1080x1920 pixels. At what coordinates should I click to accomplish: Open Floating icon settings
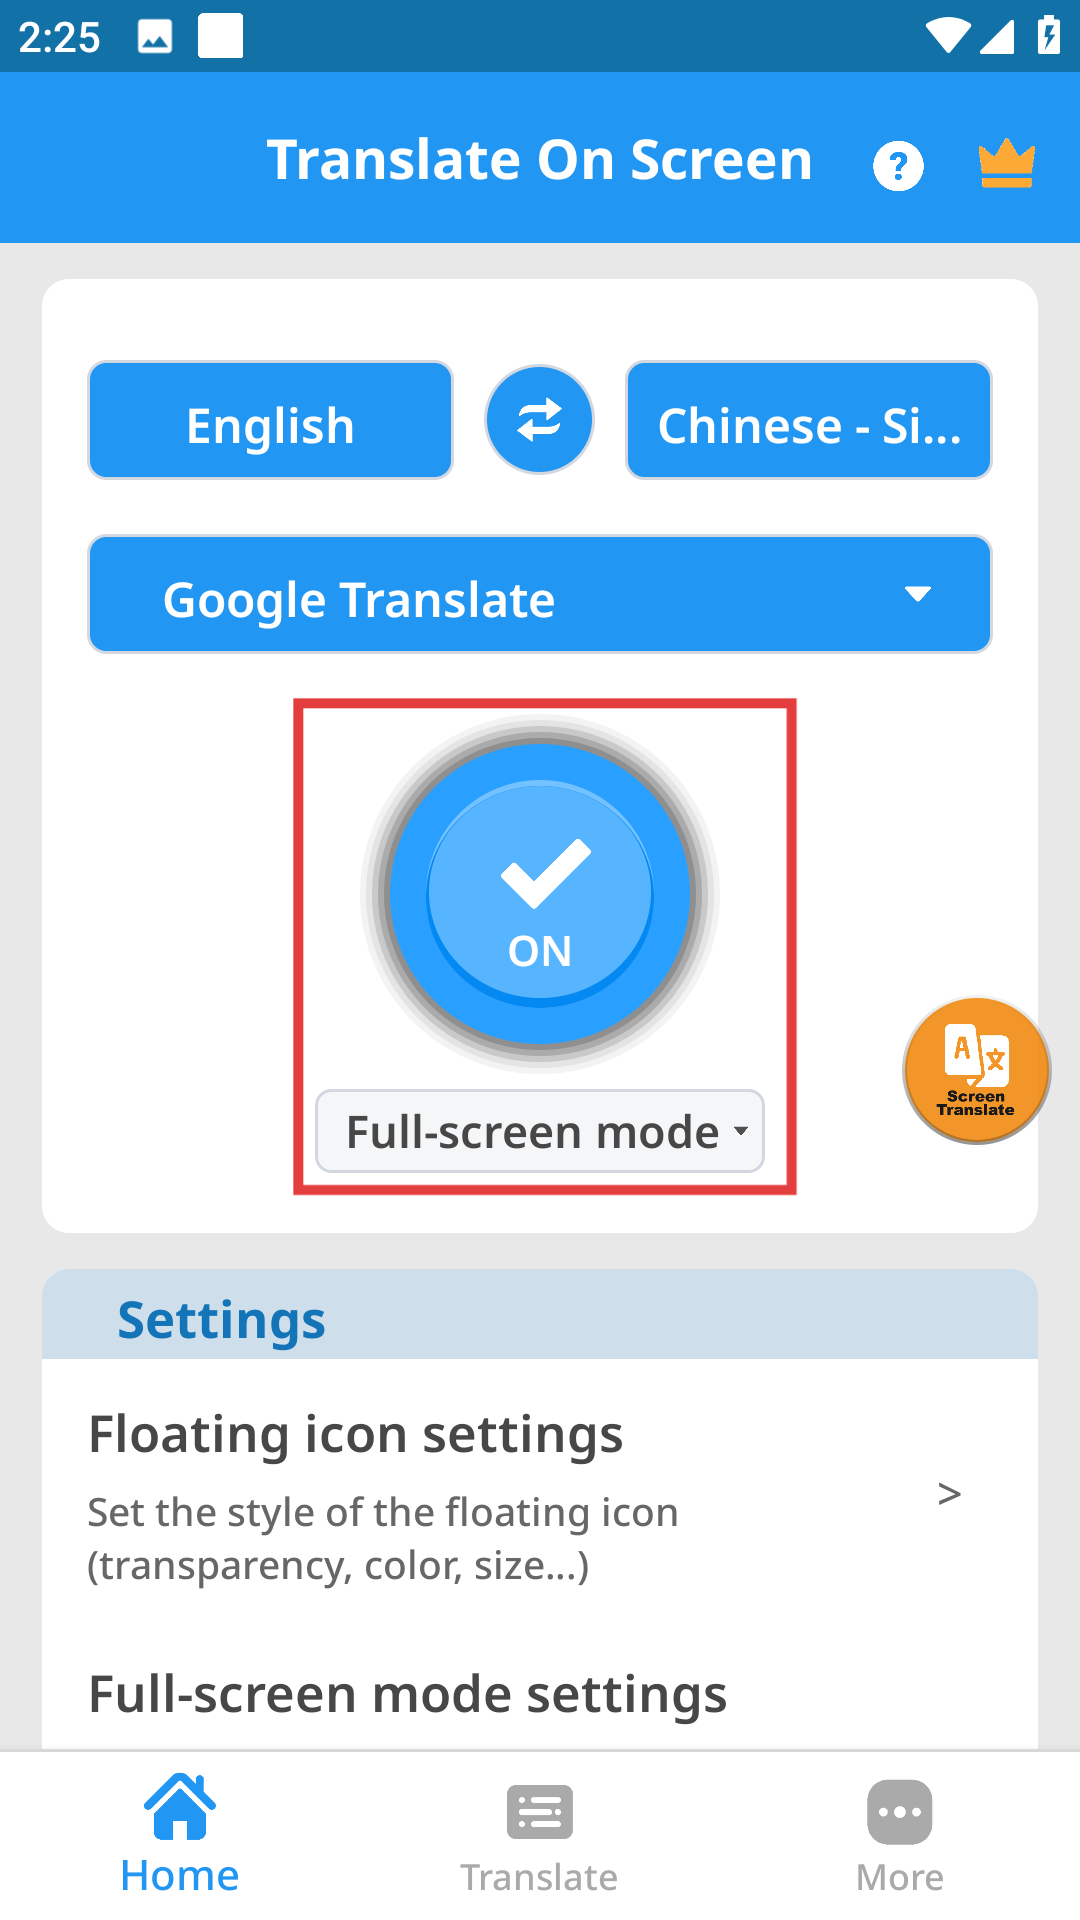356,1434
